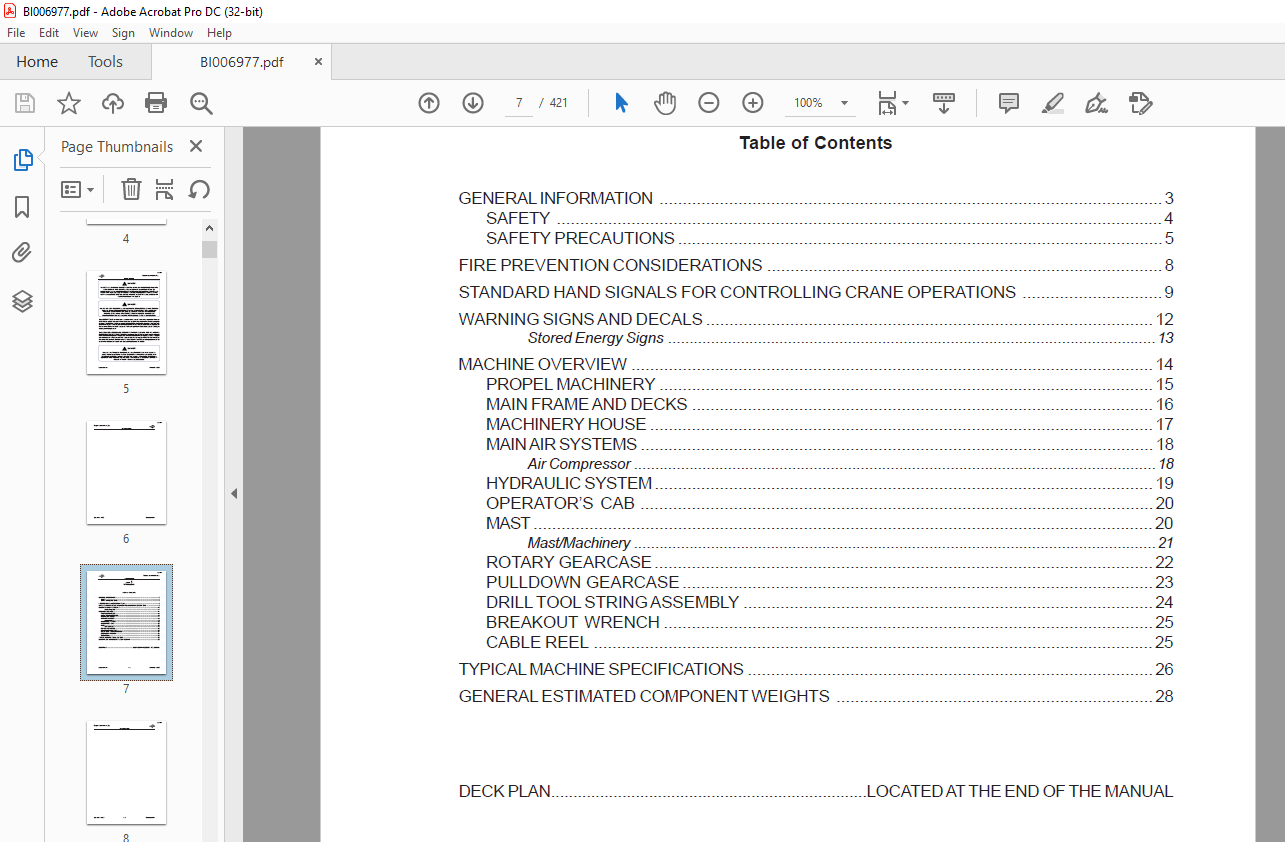
Task: Open the Find text magnifier icon
Action: tap(201, 103)
